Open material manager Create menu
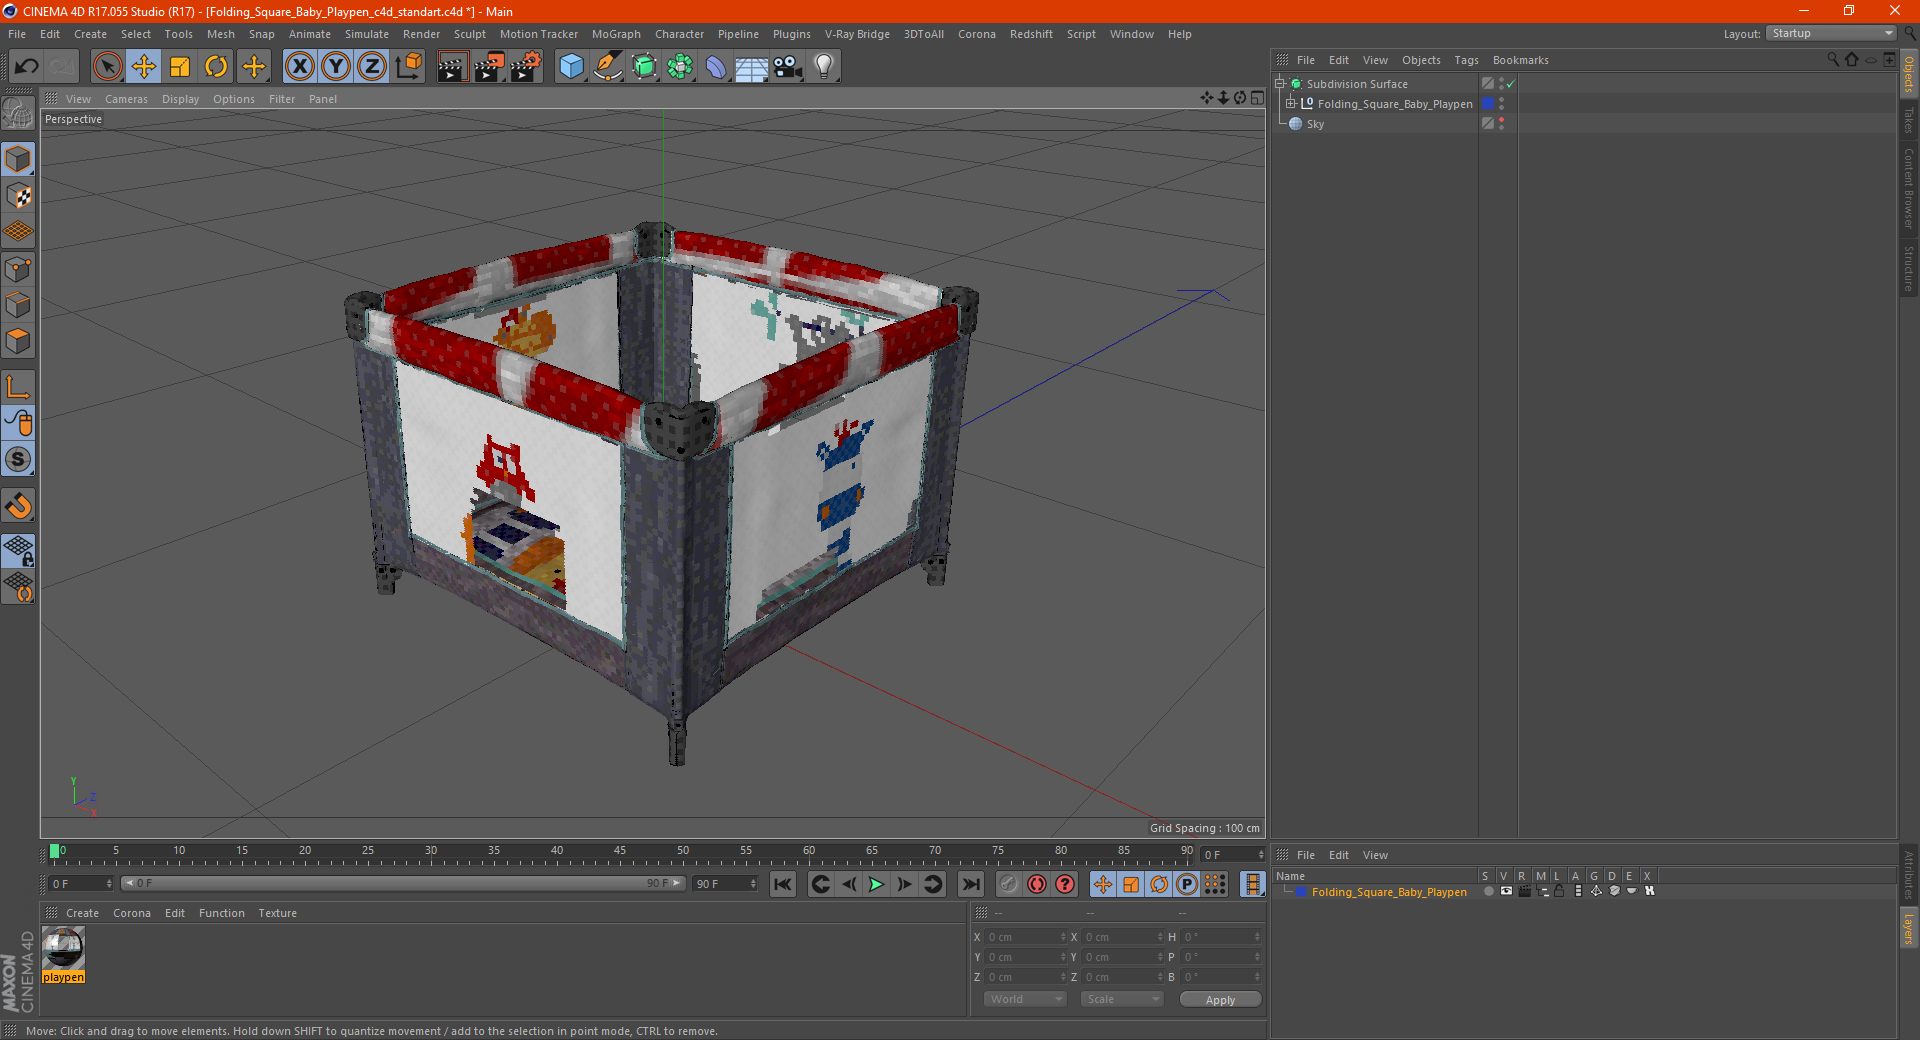The height and width of the screenshot is (1040, 1920). pos(82,913)
